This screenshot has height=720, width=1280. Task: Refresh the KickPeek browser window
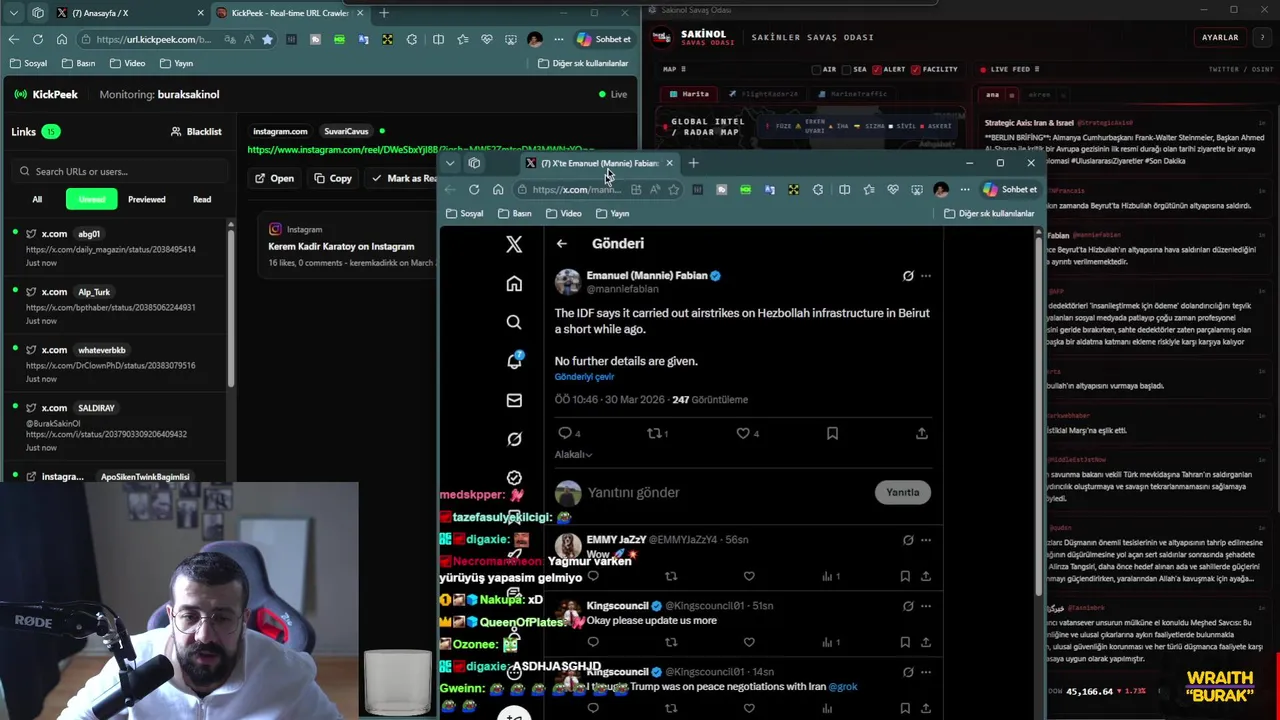coord(37,40)
